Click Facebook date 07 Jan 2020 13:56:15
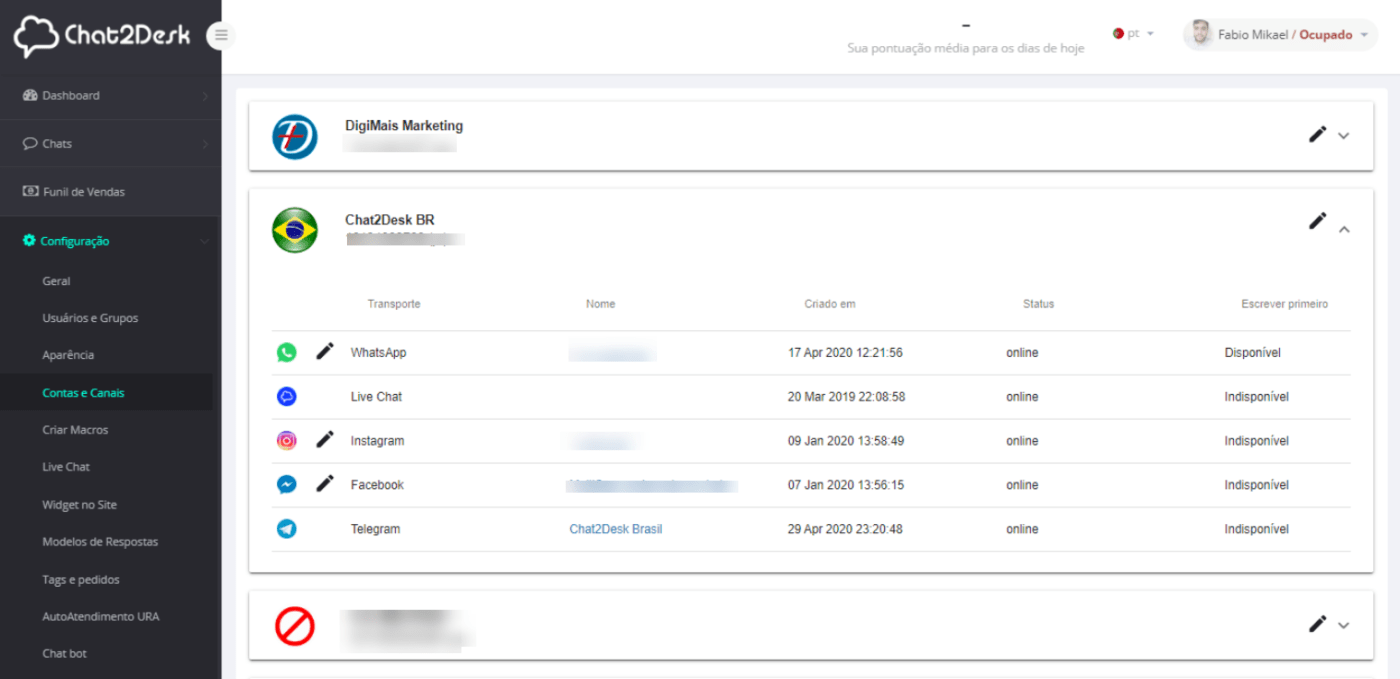 (846, 485)
